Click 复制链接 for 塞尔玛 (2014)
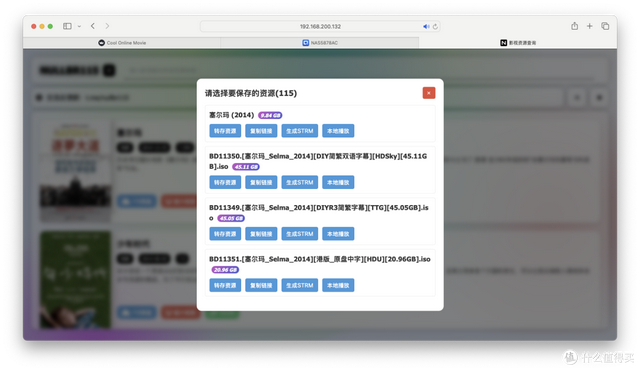The image size is (640, 371). pyautogui.click(x=261, y=131)
